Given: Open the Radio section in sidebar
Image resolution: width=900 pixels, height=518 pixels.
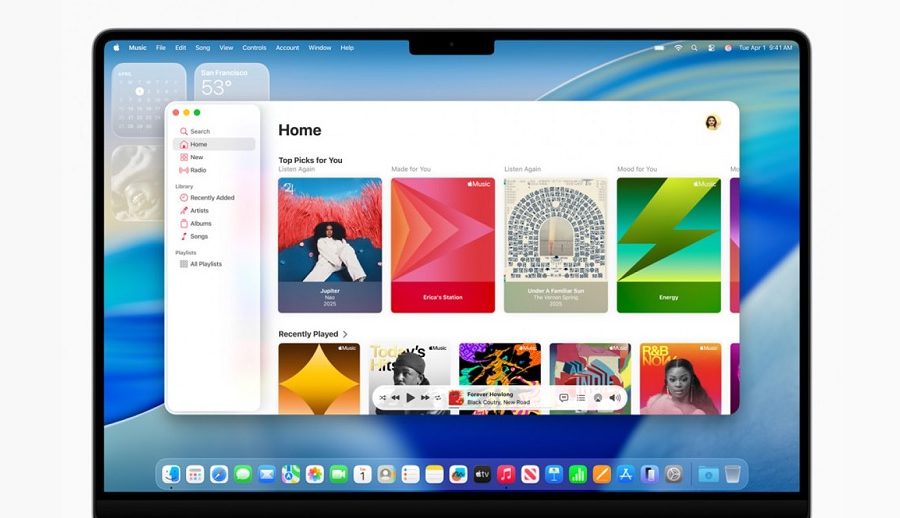Looking at the screenshot, I should tap(198, 170).
